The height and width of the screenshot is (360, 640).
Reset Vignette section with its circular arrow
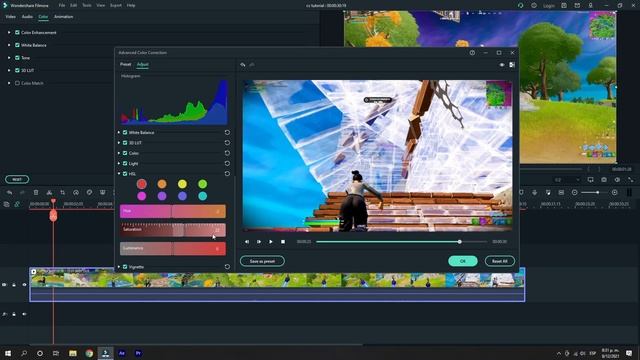227,267
